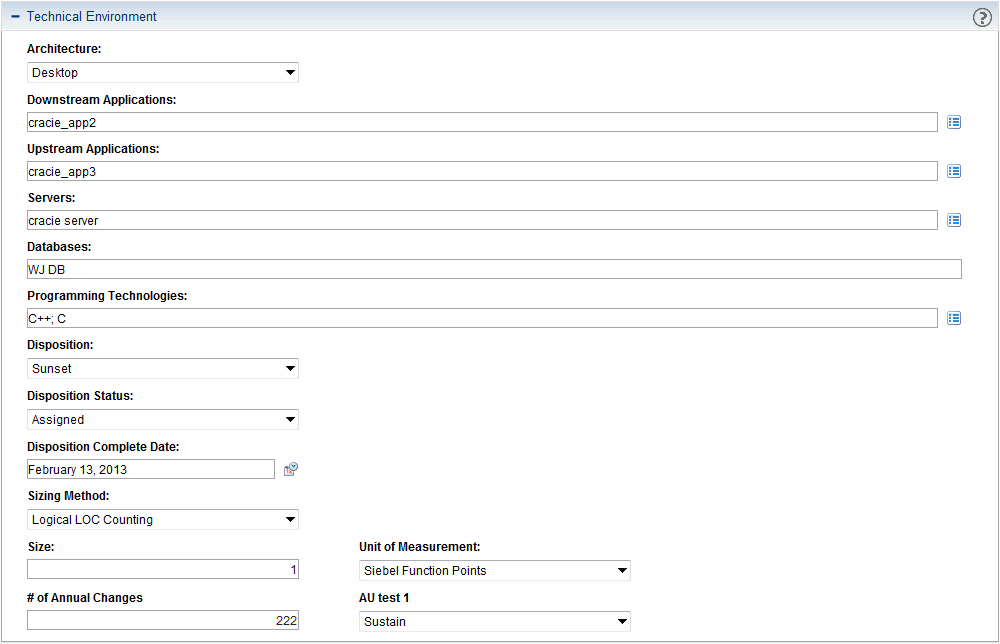Open the Sizing Method dropdown
This screenshot has height=644, width=1000.
[163, 520]
